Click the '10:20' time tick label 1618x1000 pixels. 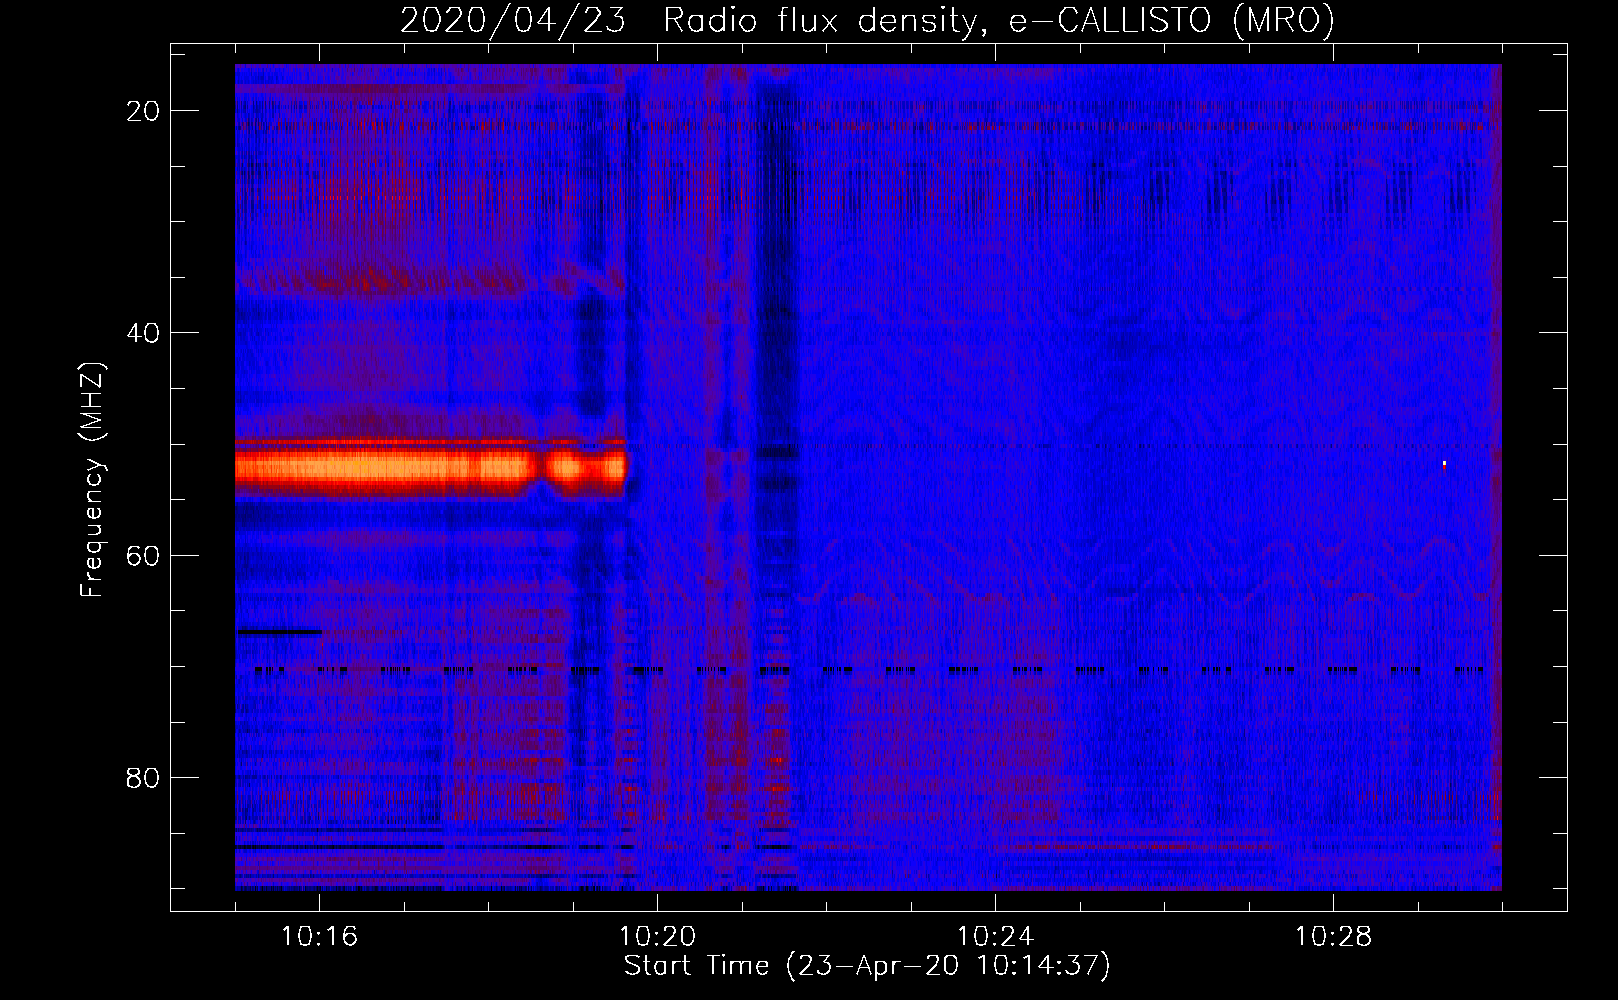tap(657, 937)
